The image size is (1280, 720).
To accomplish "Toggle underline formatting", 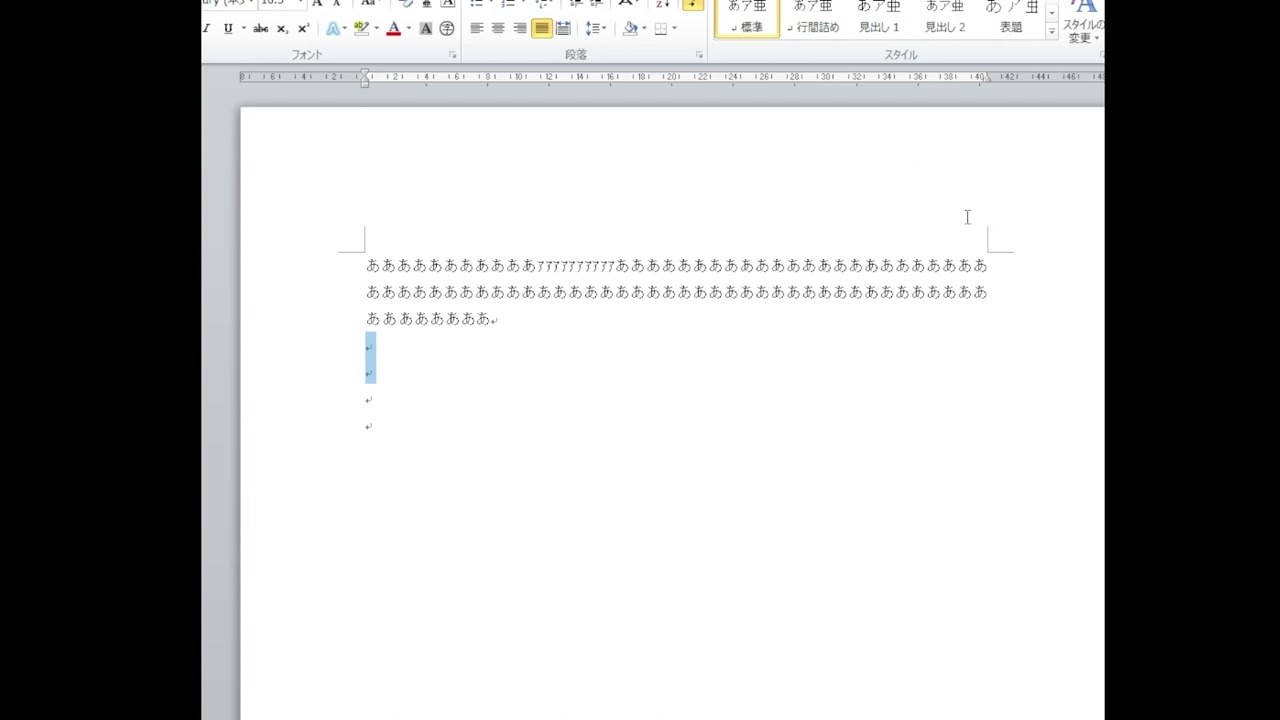I will point(228,29).
